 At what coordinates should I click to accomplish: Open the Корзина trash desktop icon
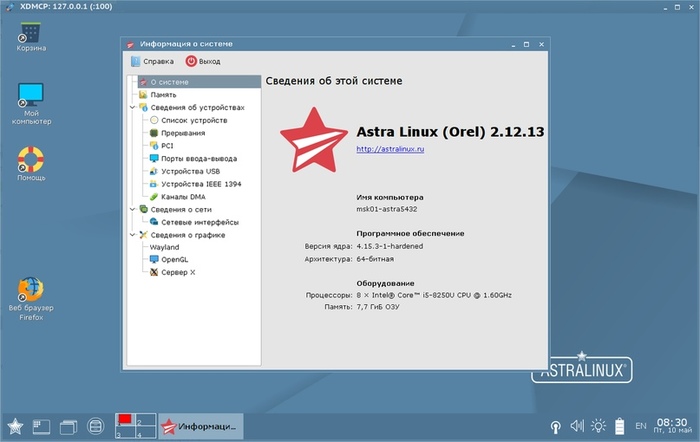pyautogui.click(x=31, y=37)
